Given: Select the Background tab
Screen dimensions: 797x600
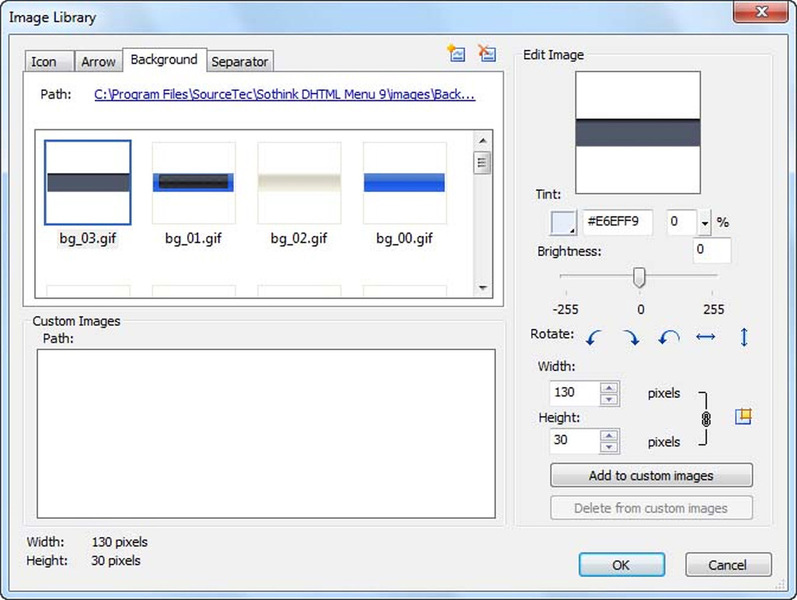Looking at the screenshot, I should [x=164, y=60].
